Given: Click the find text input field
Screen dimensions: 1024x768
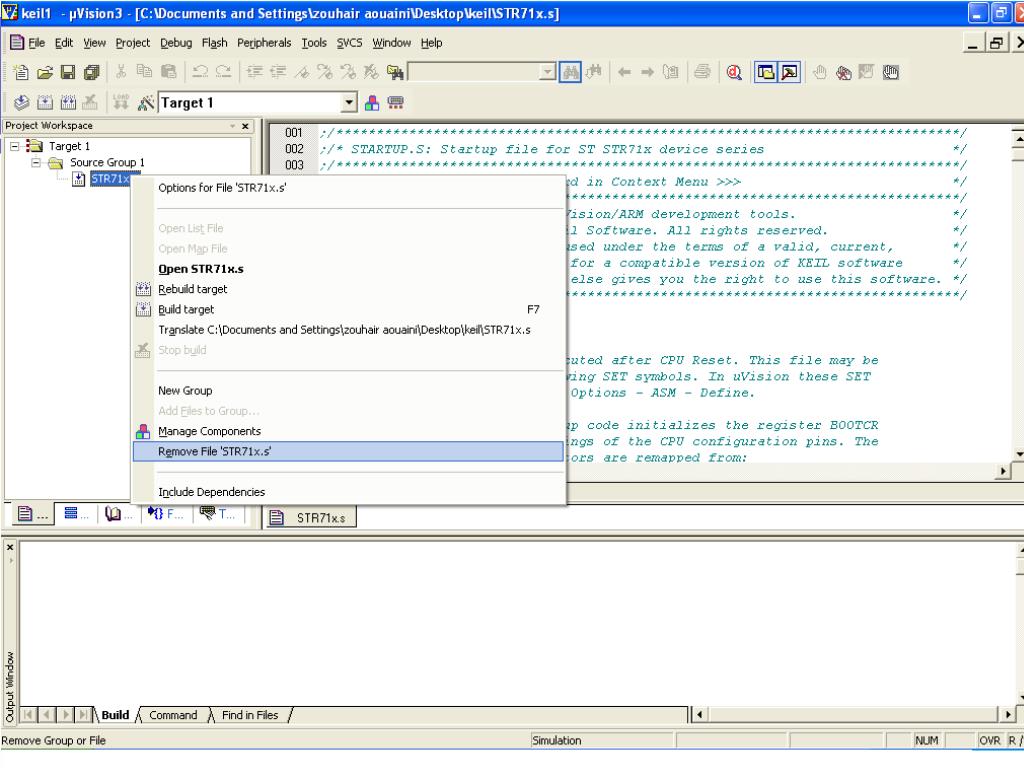Looking at the screenshot, I should click(475, 72).
